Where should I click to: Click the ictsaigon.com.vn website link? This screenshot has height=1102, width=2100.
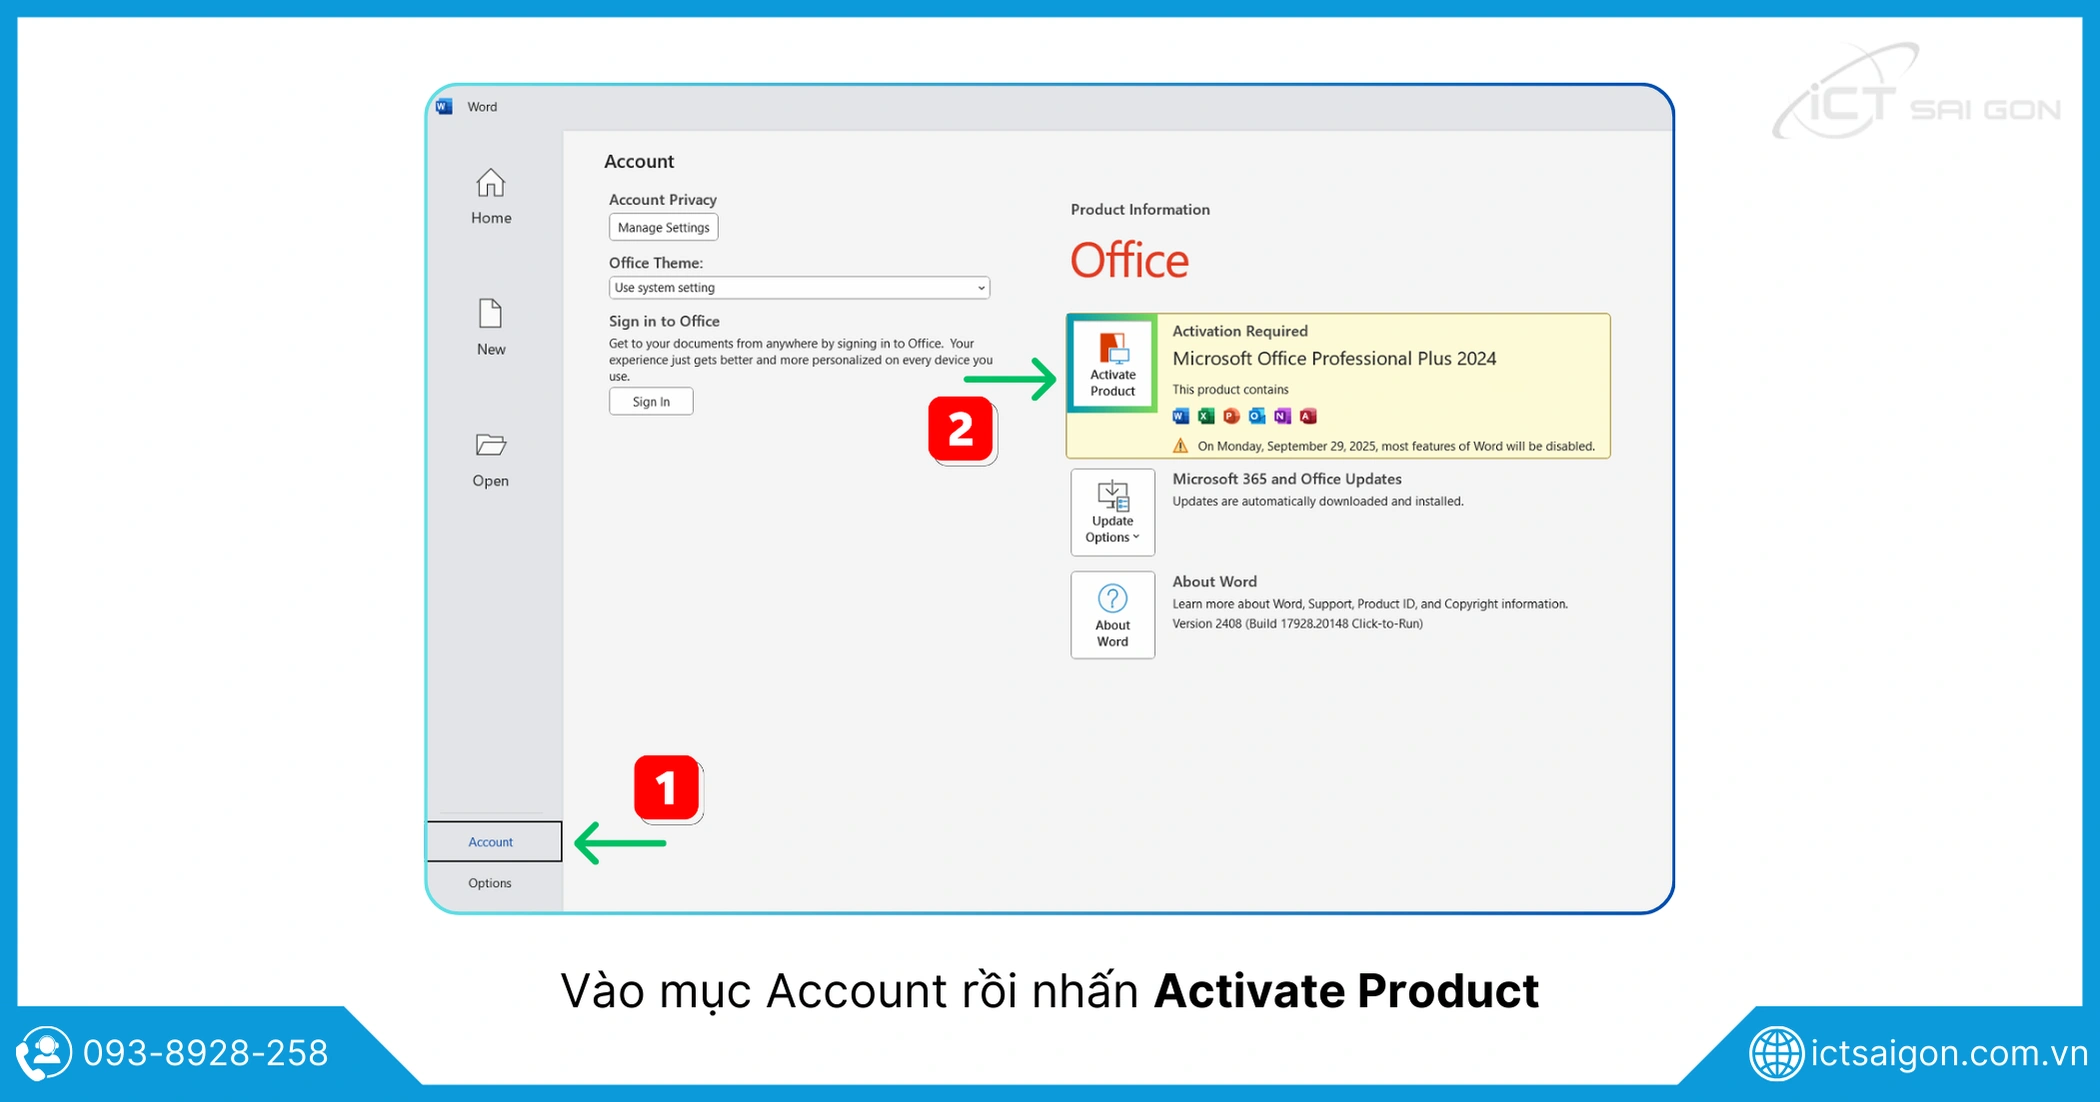click(x=1949, y=1053)
